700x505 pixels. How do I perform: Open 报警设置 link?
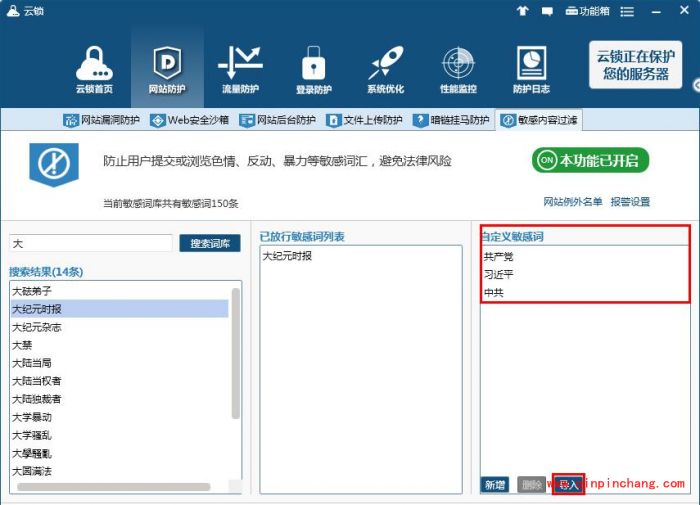(630, 202)
